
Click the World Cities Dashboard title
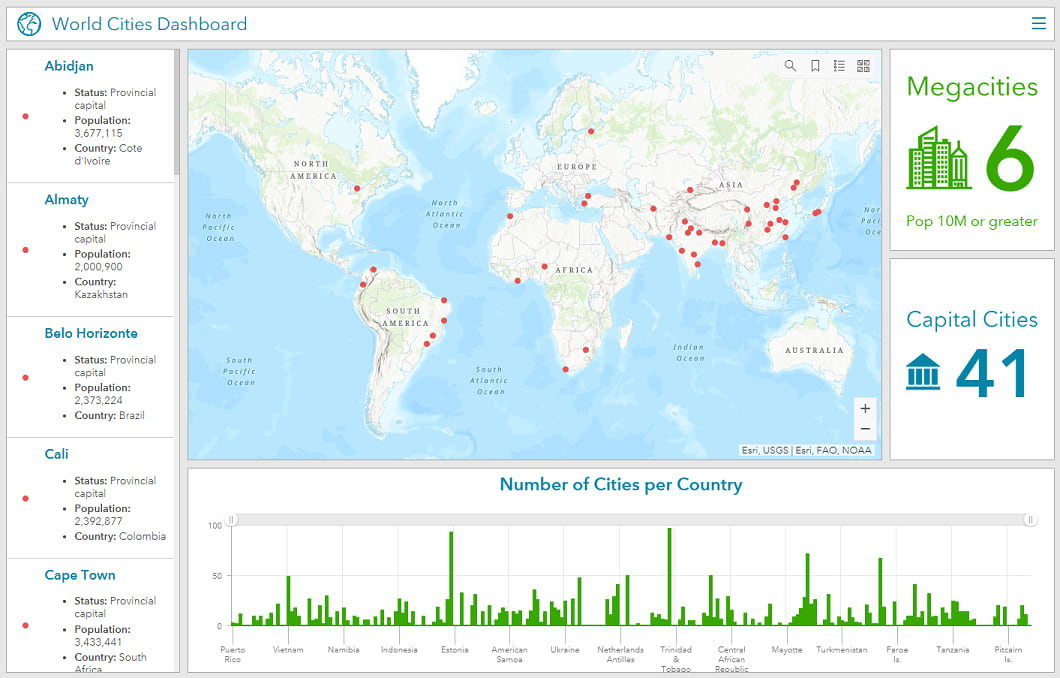coord(149,24)
